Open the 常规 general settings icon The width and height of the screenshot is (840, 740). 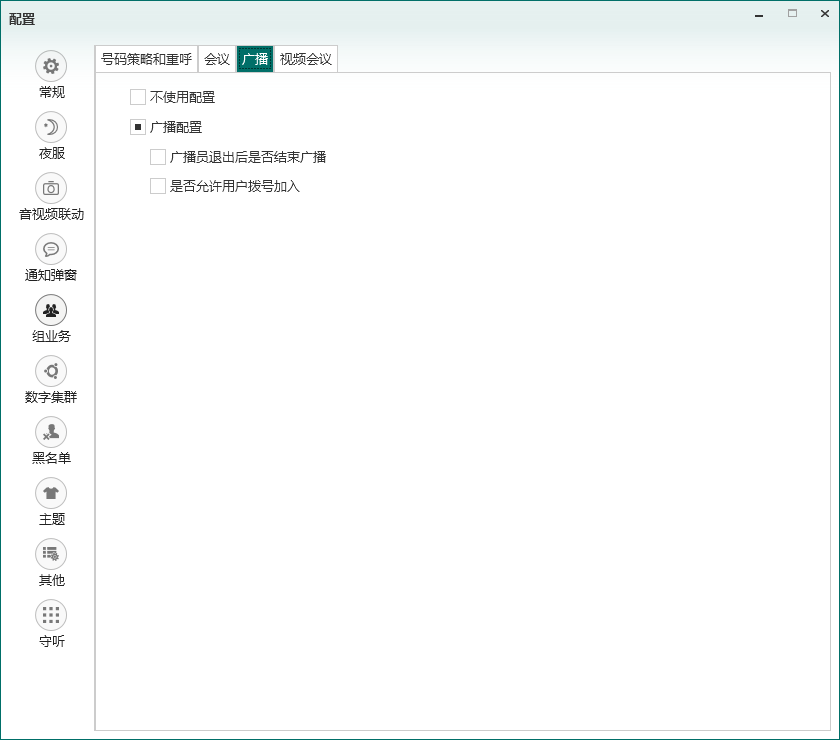(51, 66)
